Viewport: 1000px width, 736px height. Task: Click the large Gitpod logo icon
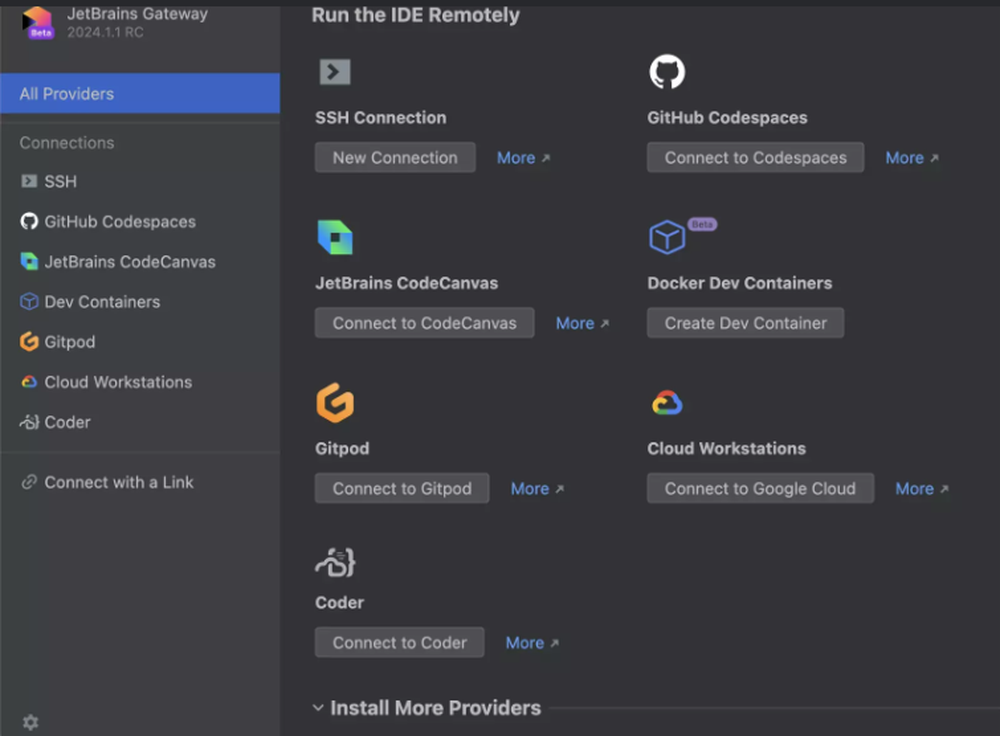335,402
